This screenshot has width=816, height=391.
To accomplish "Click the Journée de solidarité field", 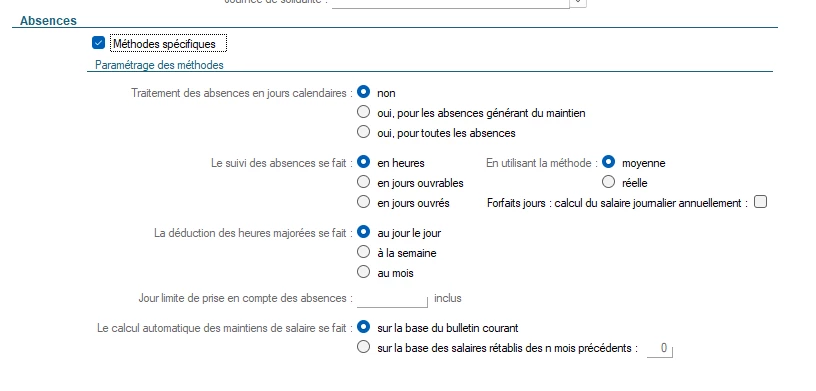I will 451,3.
